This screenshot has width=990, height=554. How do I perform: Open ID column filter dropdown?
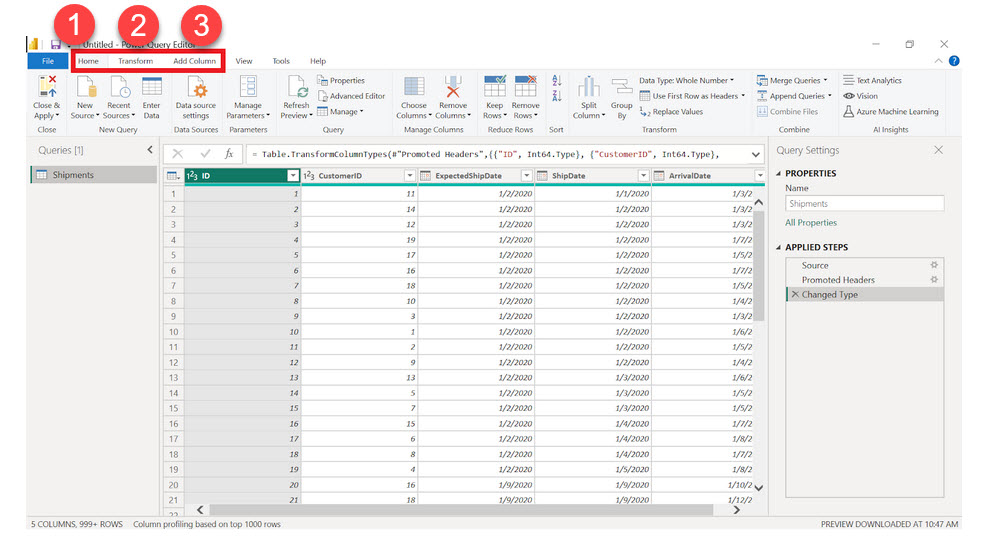tap(292, 176)
